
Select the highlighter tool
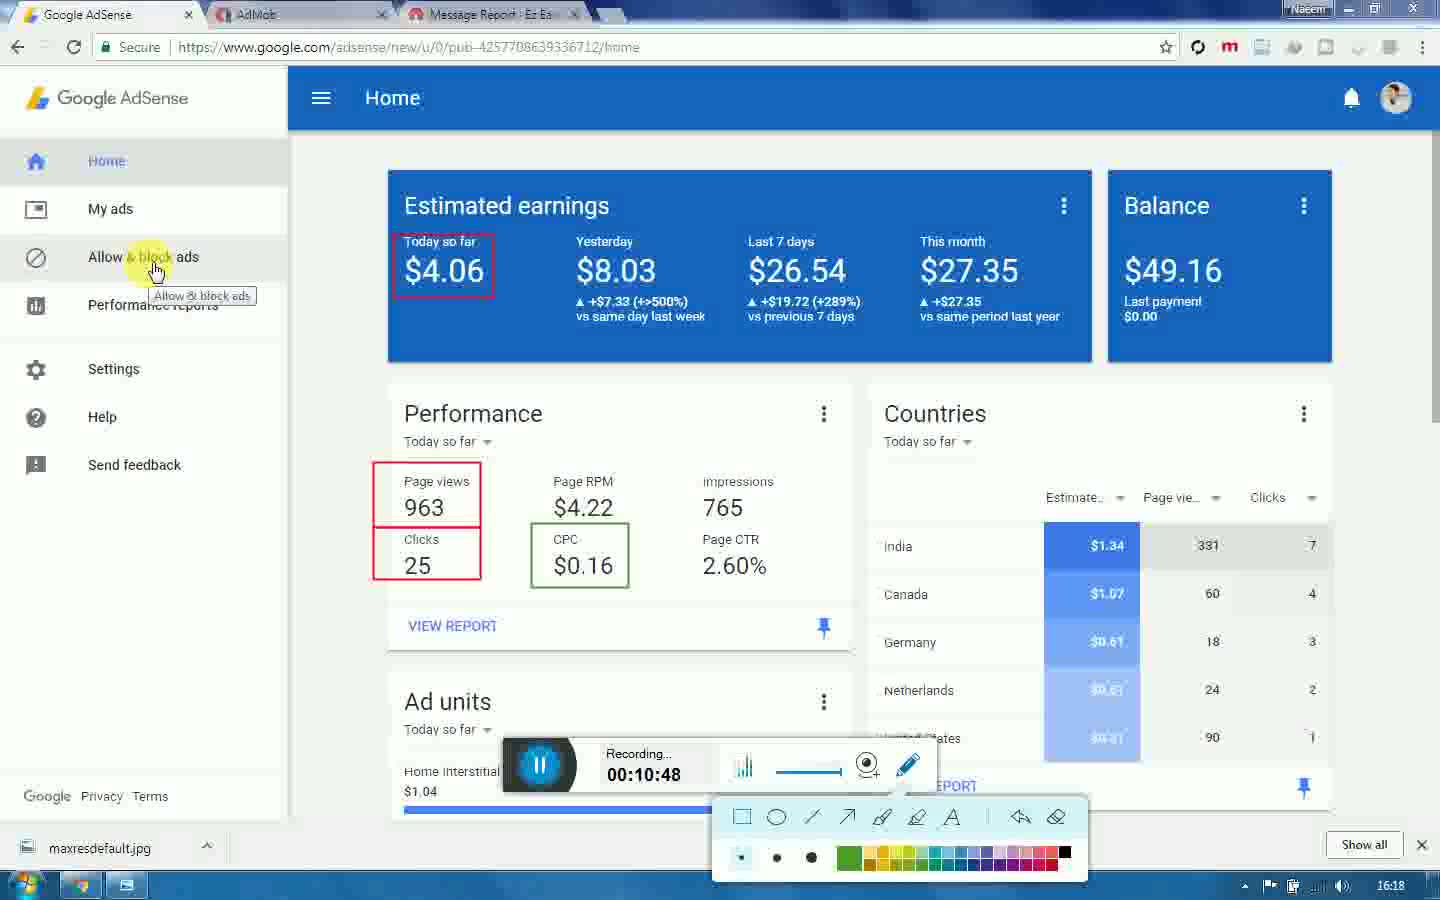(x=917, y=817)
